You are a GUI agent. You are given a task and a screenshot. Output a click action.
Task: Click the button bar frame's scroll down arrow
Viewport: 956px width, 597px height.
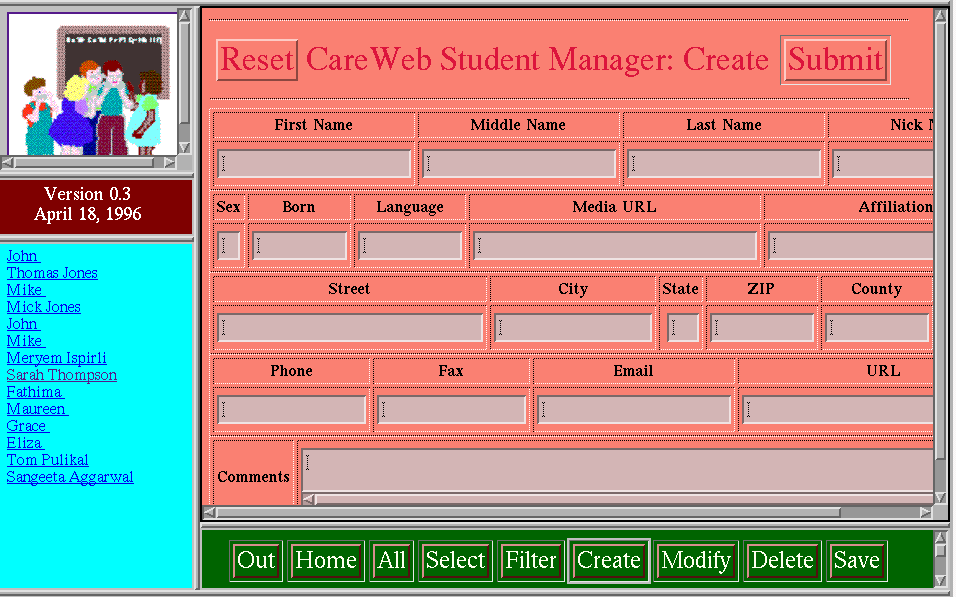[x=941, y=580]
